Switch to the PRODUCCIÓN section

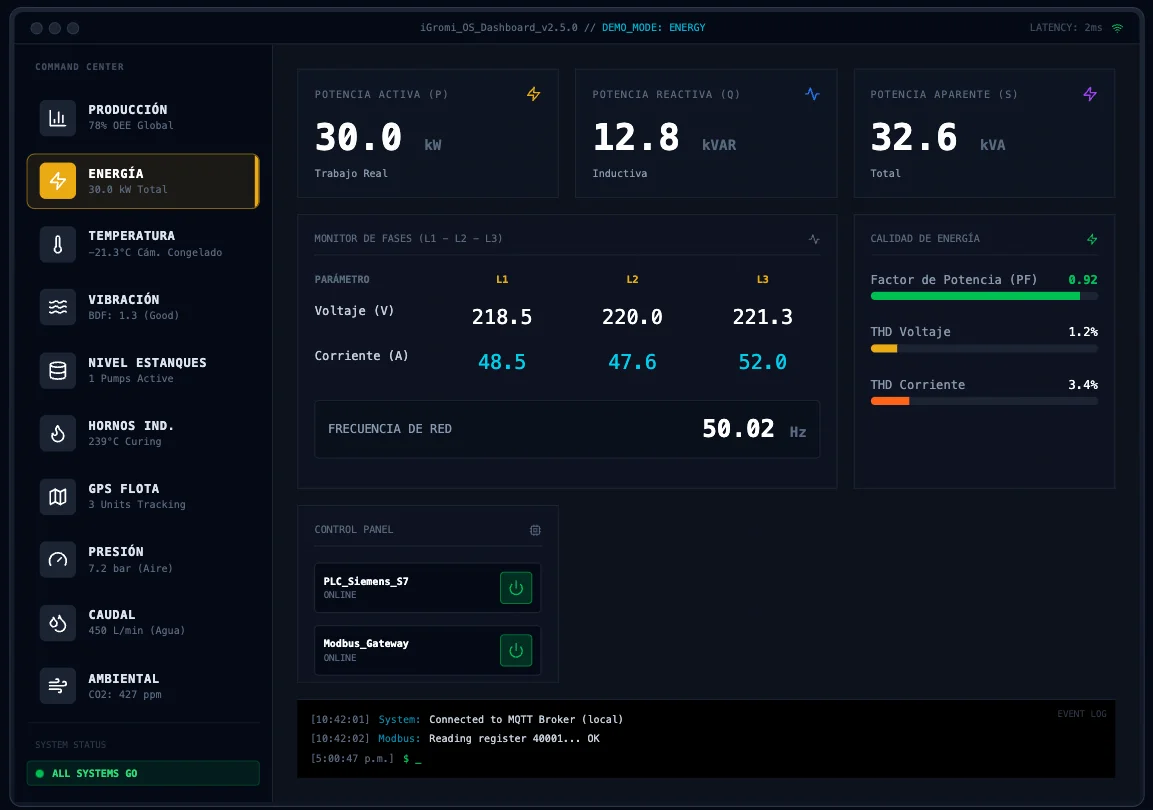(x=143, y=118)
